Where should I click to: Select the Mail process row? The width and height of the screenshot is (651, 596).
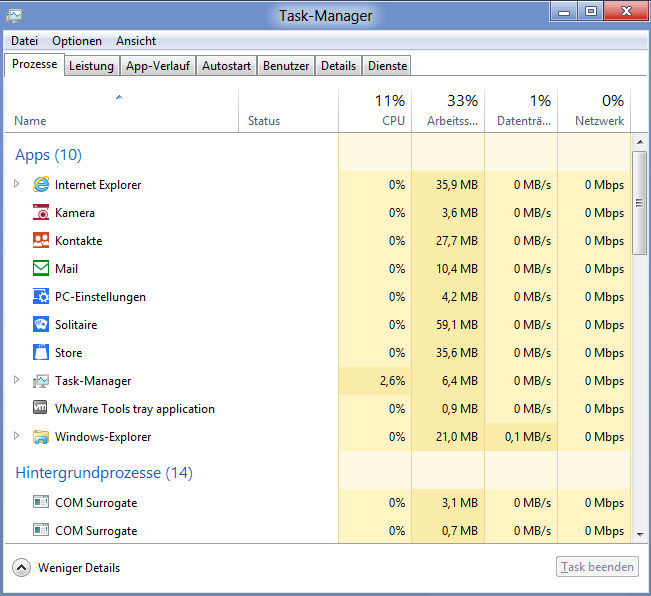(318, 269)
